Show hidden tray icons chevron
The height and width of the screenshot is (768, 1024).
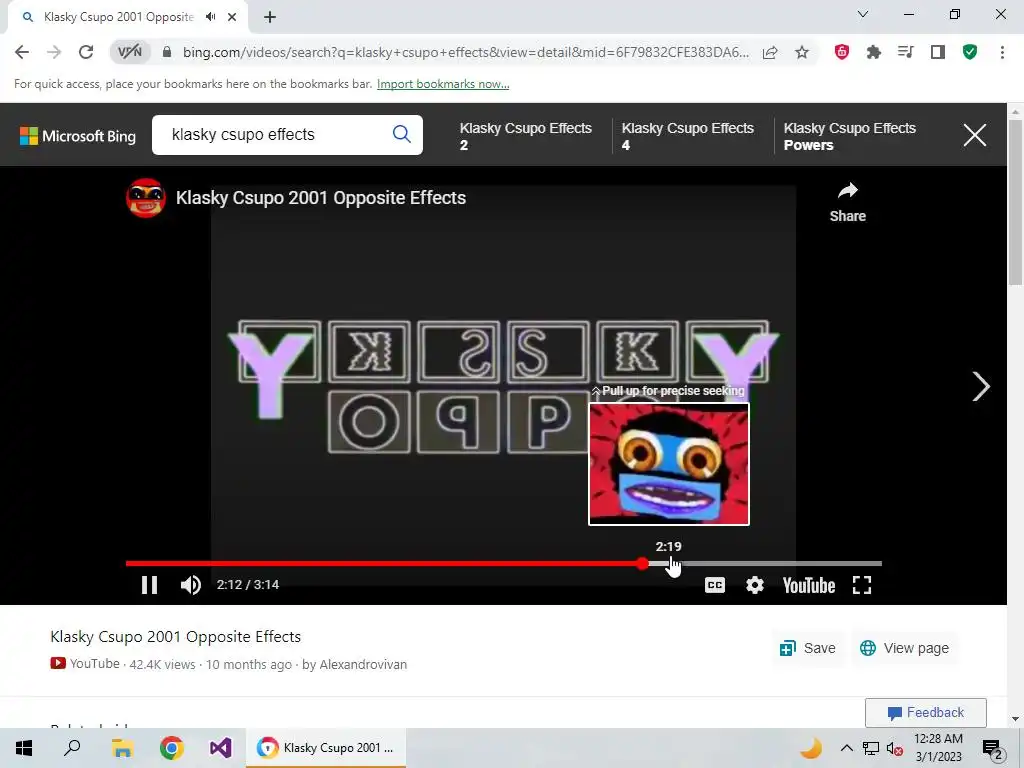(846, 748)
